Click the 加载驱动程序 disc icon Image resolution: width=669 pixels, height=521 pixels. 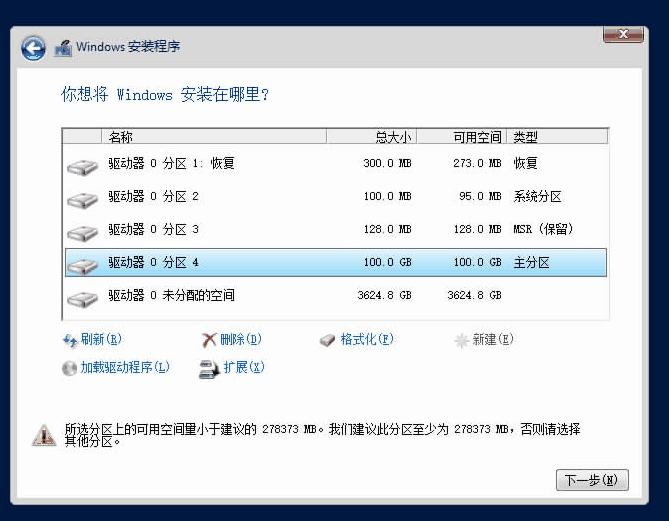pyautogui.click(x=70, y=368)
